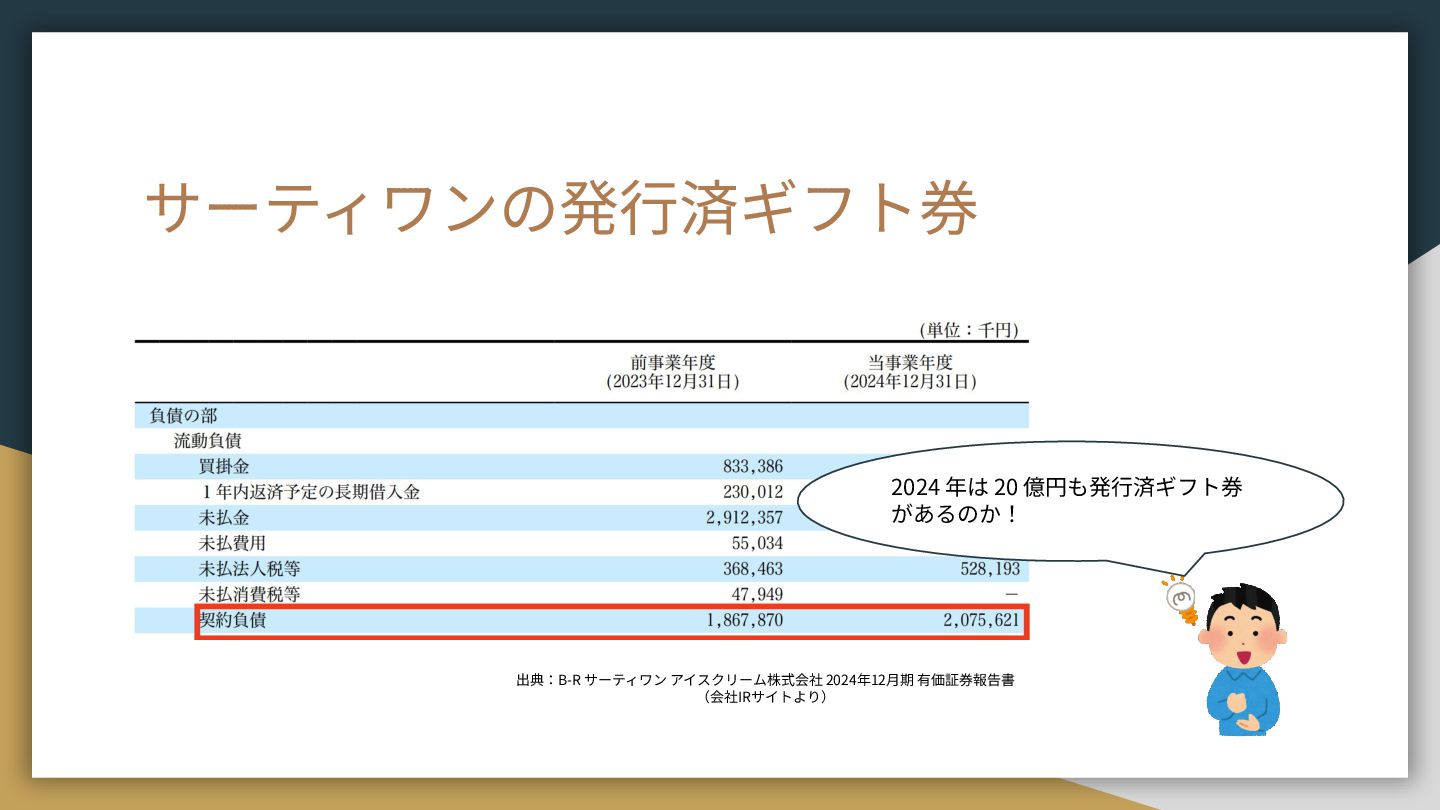Click the (2024年12月31日) date label
The image size is (1440, 810).
pyautogui.click(x=910, y=381)
